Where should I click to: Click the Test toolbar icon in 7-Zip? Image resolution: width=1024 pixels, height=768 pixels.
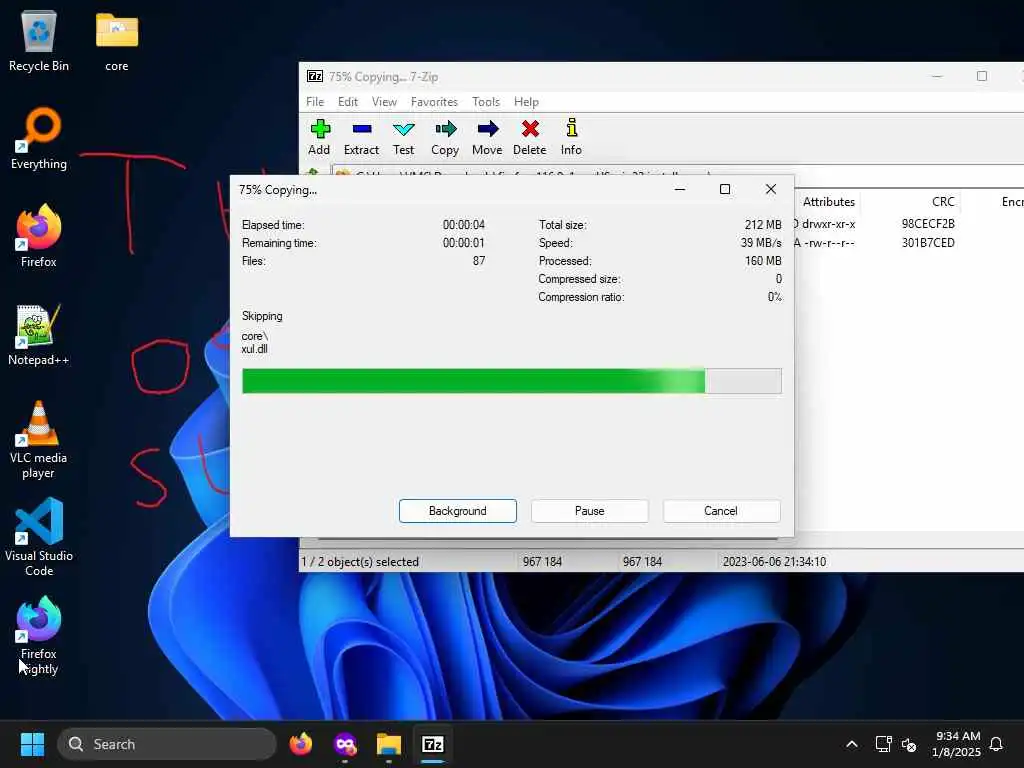[404, 137]
